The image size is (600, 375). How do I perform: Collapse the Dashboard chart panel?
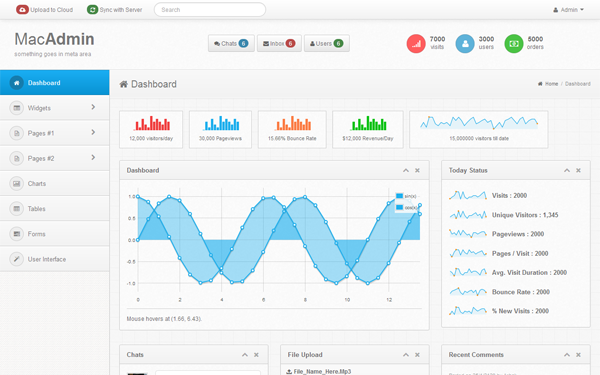coord(406,170)
